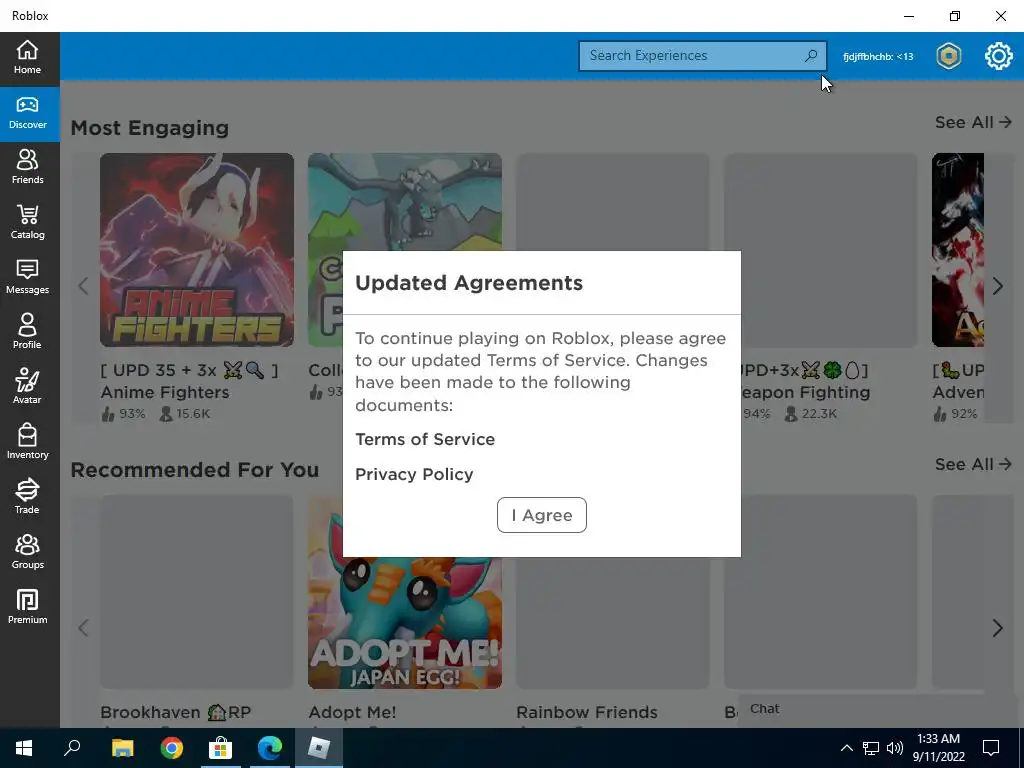Click the Recommended For You heading
The width and height of the screenshot is (1024, 768).
point(195,470)
